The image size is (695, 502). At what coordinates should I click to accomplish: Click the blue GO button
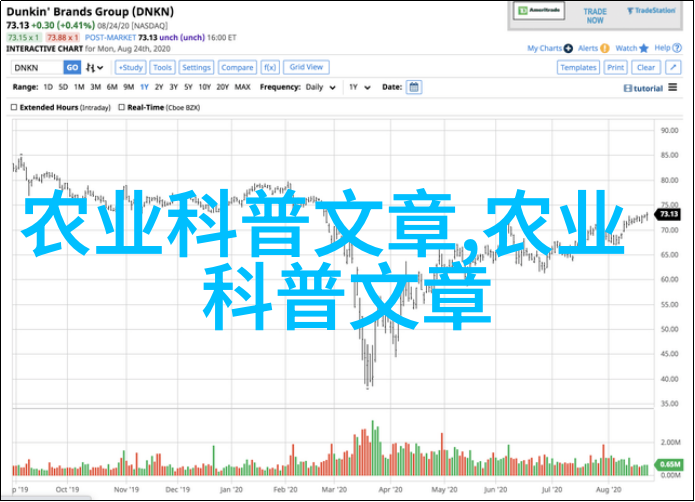coord(72,68)
